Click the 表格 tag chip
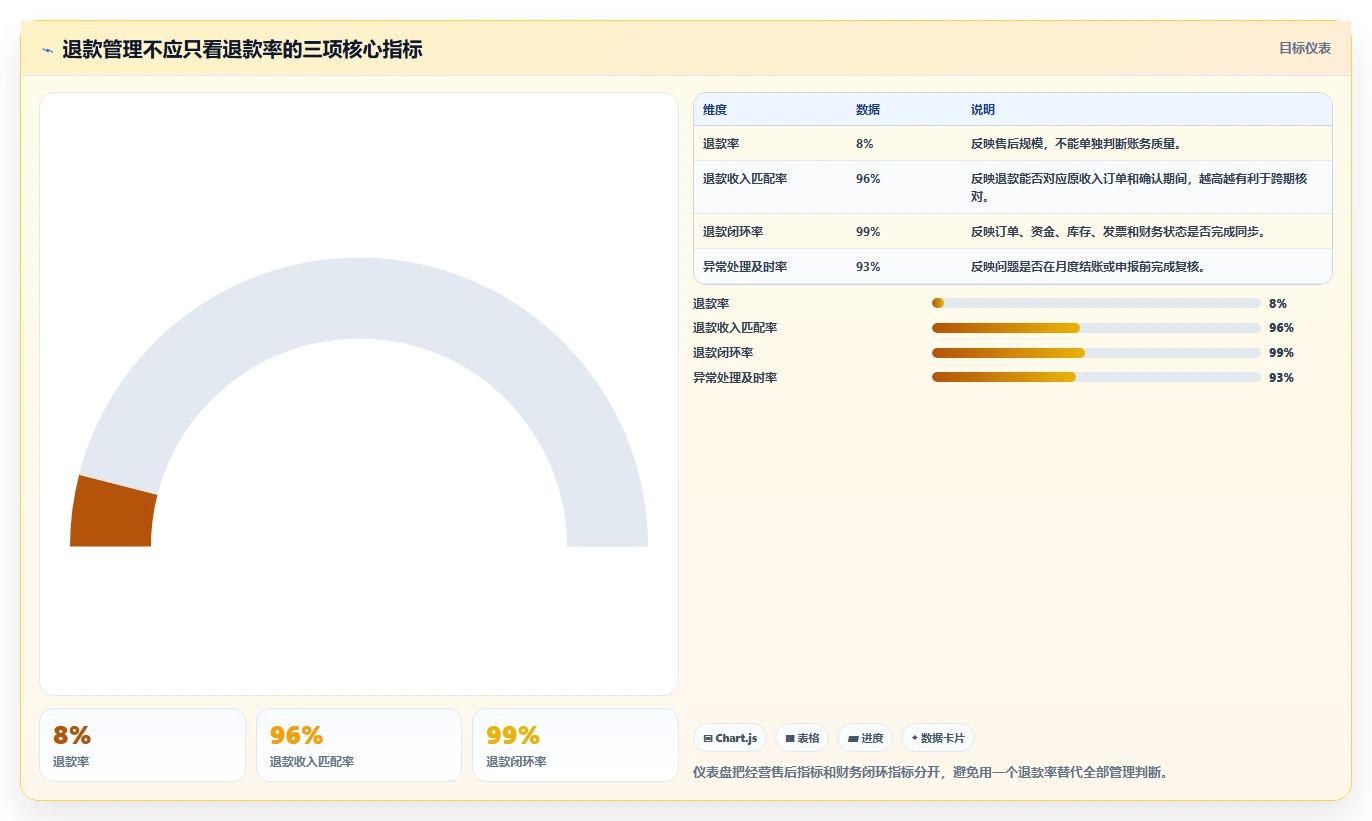The width and height of the screenshot is (1372, 821). click(x=802, y=738)
